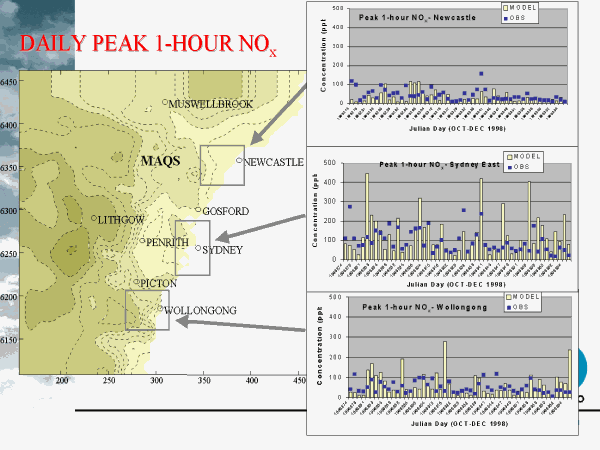Viewport: 600px width, 450px height.
Task: Click MODEL legend swatch in Newcastle chart
Action: pyautogui.click(x=506, y=8)
